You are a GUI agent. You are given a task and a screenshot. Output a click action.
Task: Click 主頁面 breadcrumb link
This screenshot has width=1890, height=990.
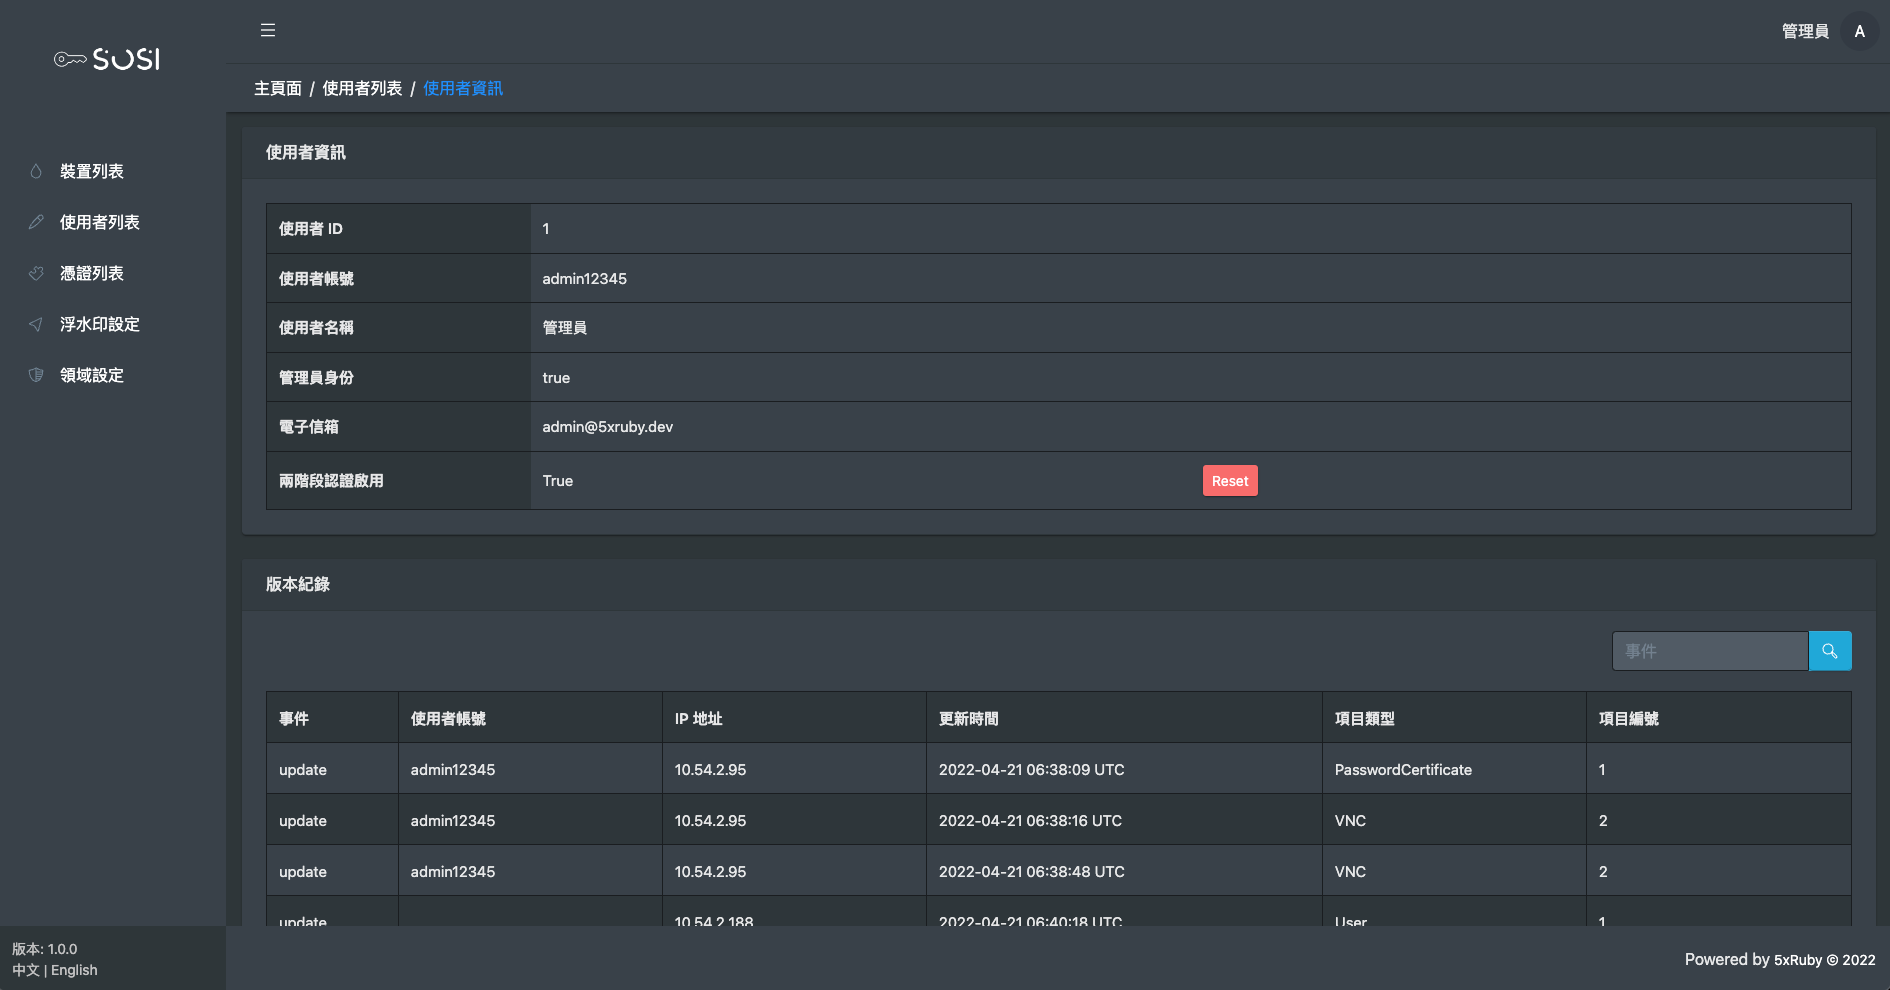point(278,88)
